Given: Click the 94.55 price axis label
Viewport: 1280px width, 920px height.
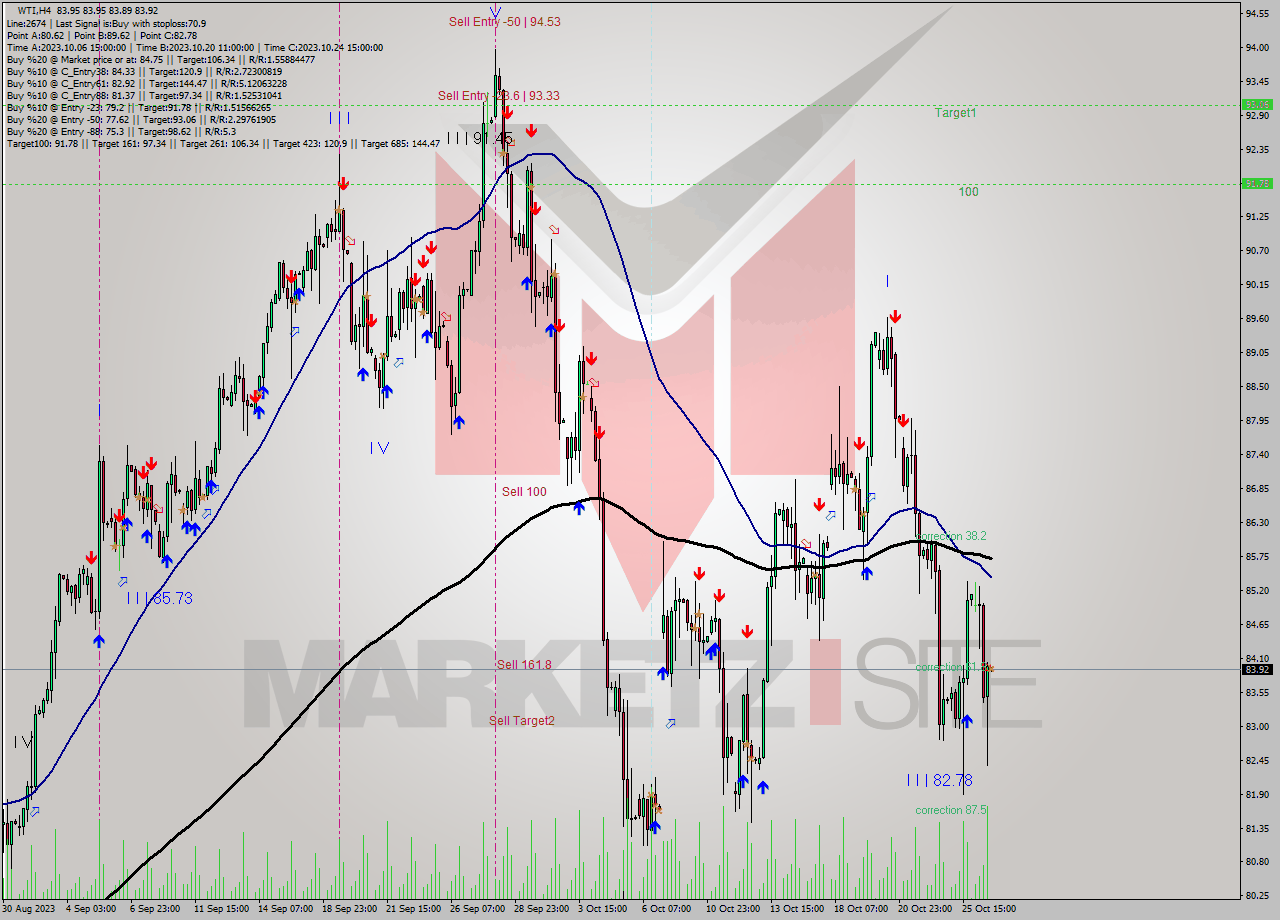Looking at the screenshot, I should point(1256,13).
